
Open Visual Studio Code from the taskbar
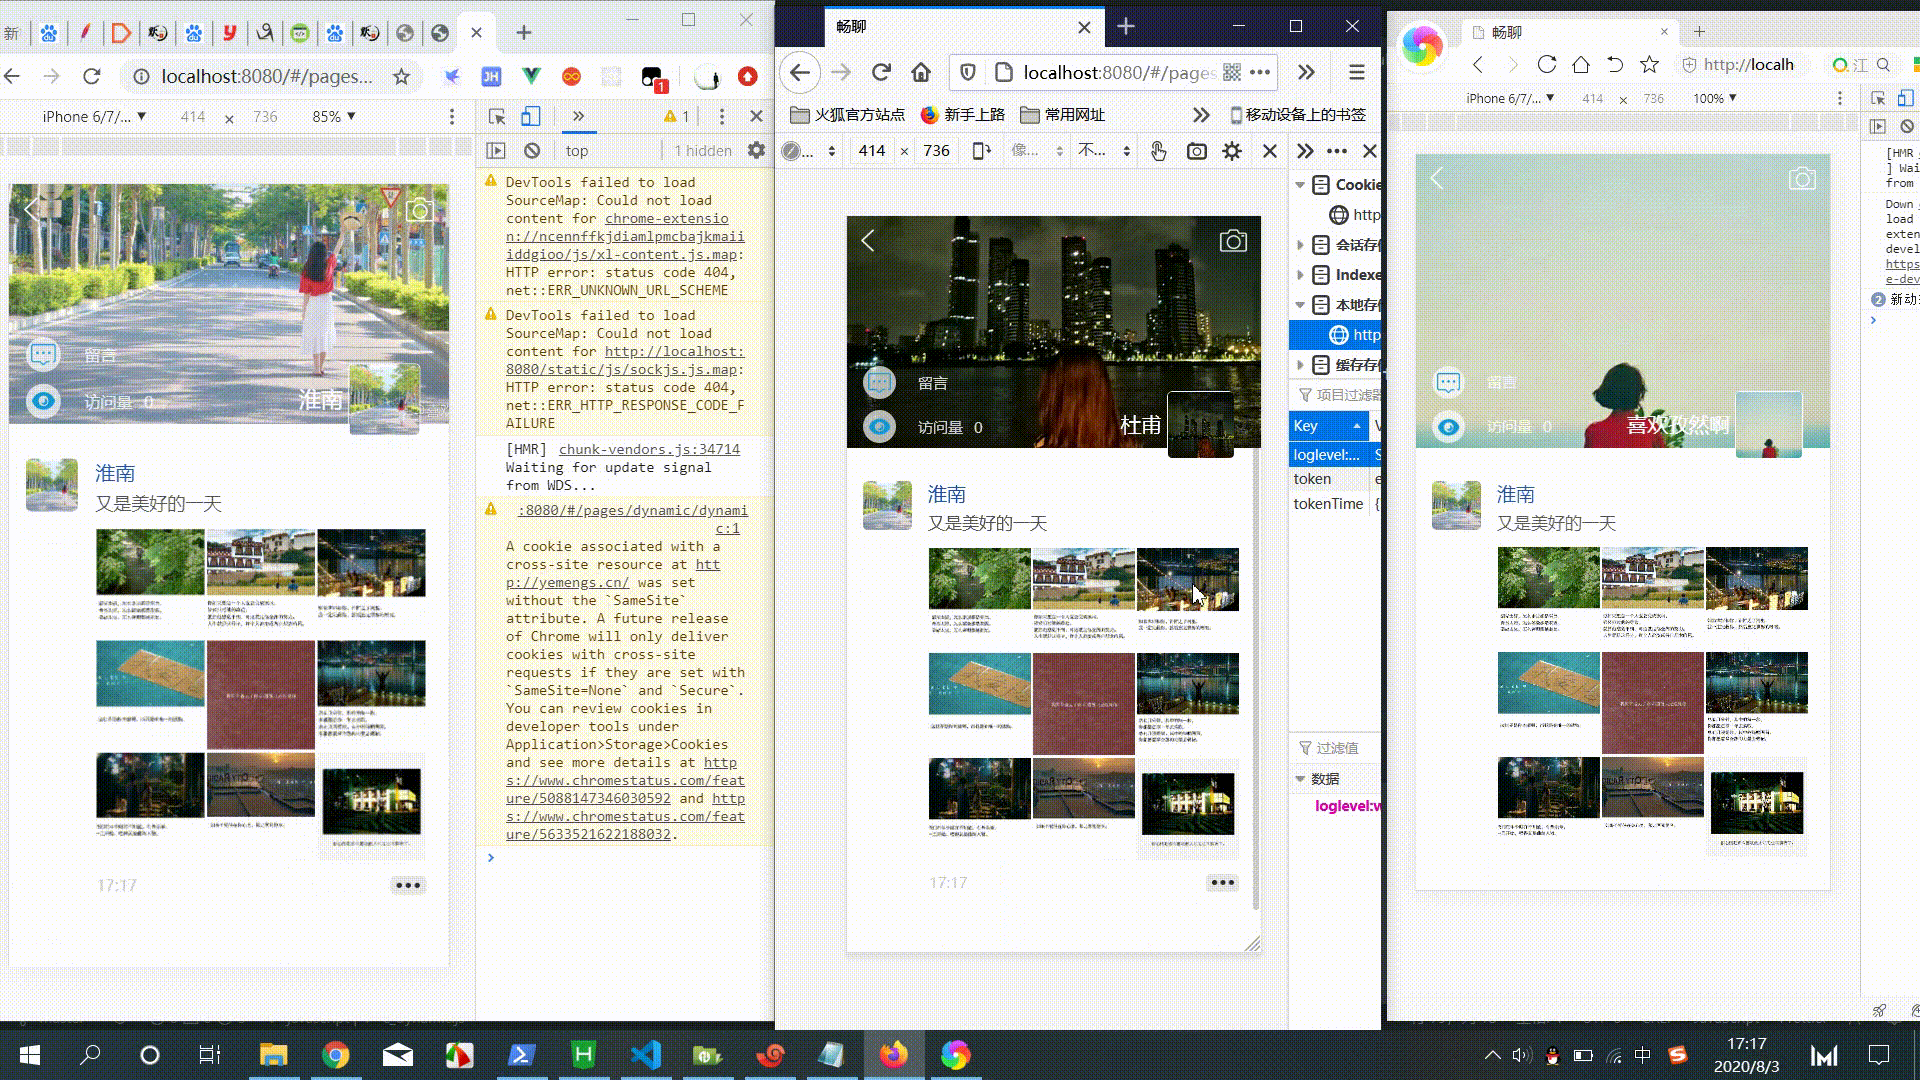(646, 1055)
